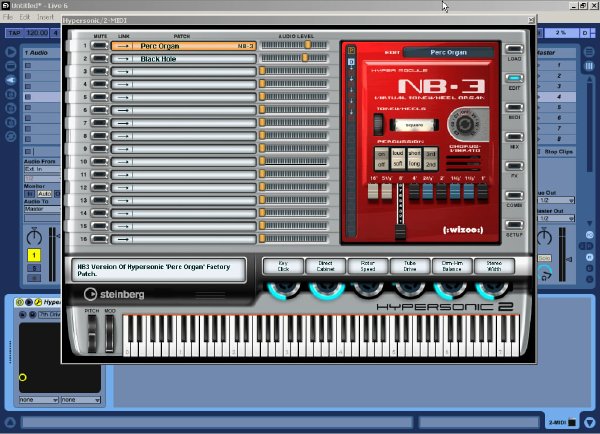Open the SETUP page button
The image size is (600, 434).
514,225
